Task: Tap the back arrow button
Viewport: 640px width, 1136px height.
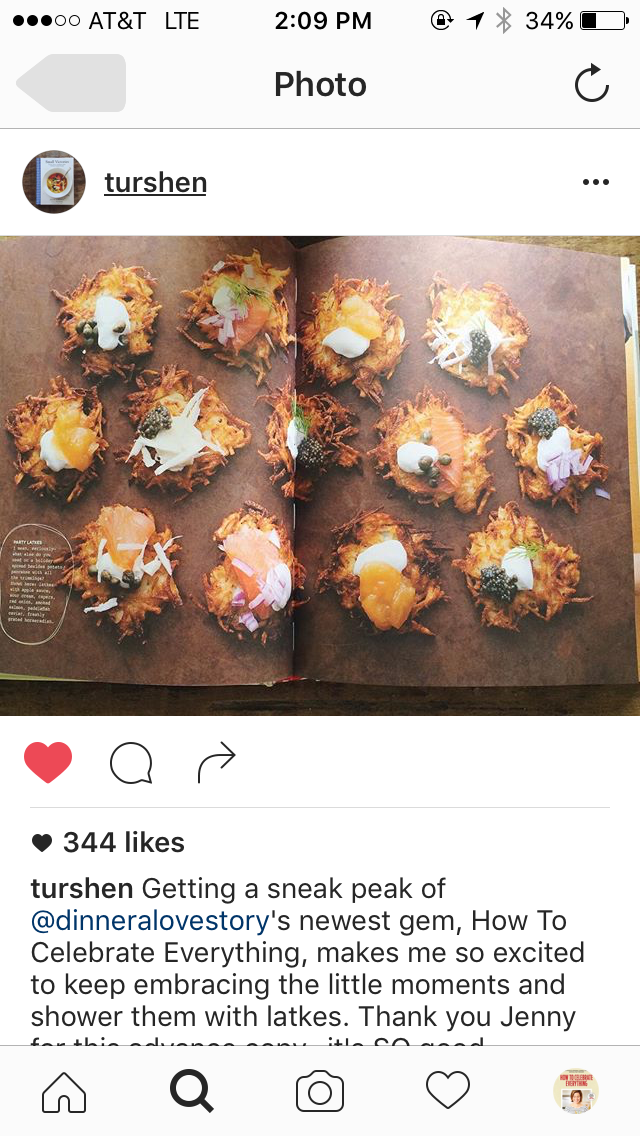Action: [x=71, y=83]
